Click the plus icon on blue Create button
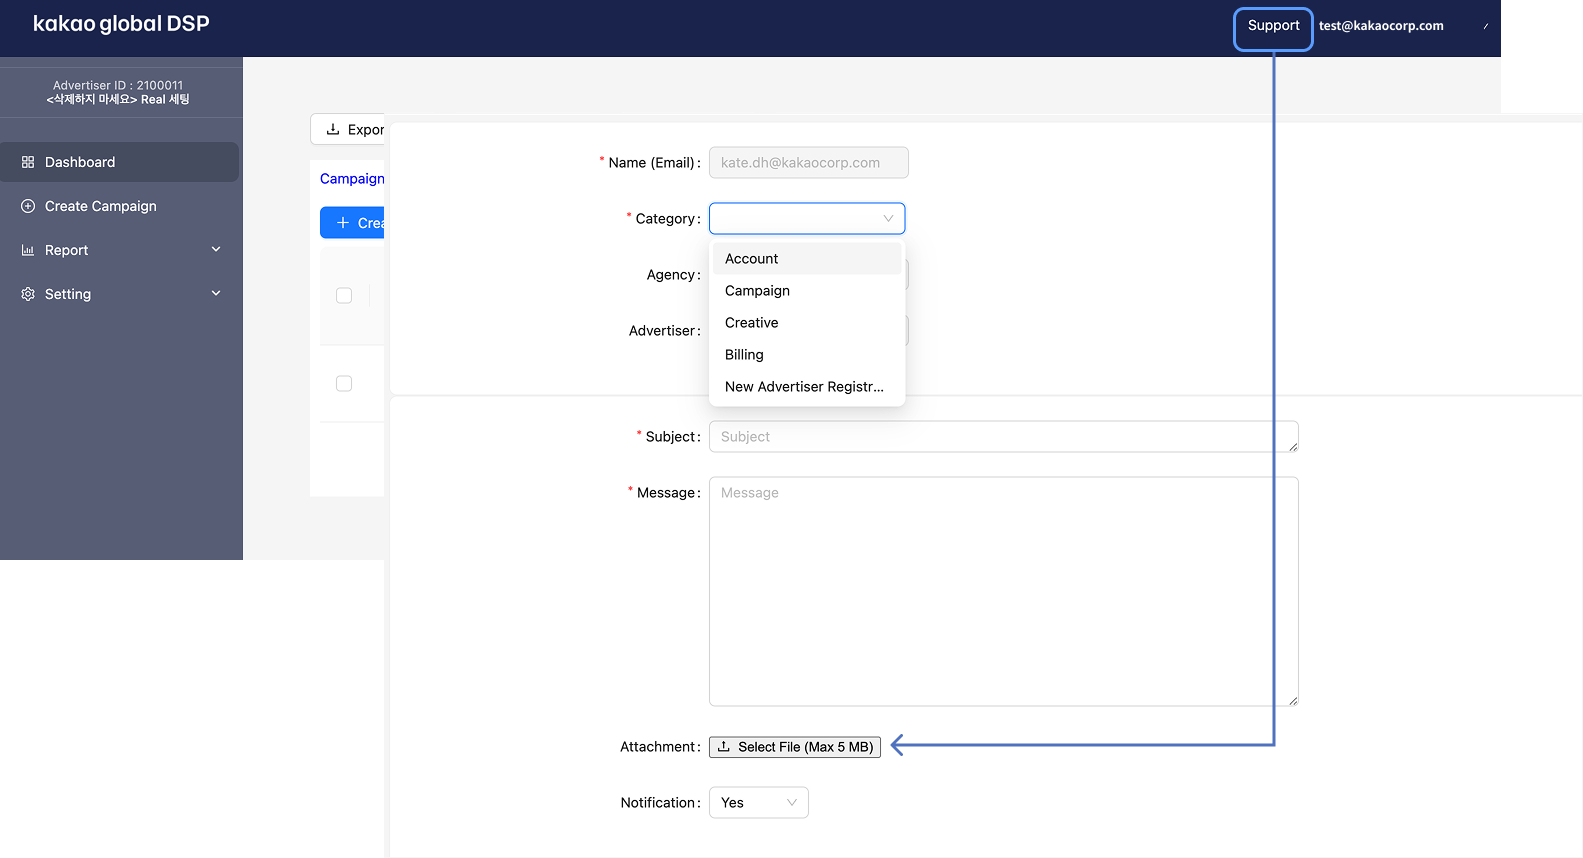Image resolution: width=1583 pixels, height=858 pixels. click(x=343, y=223)
